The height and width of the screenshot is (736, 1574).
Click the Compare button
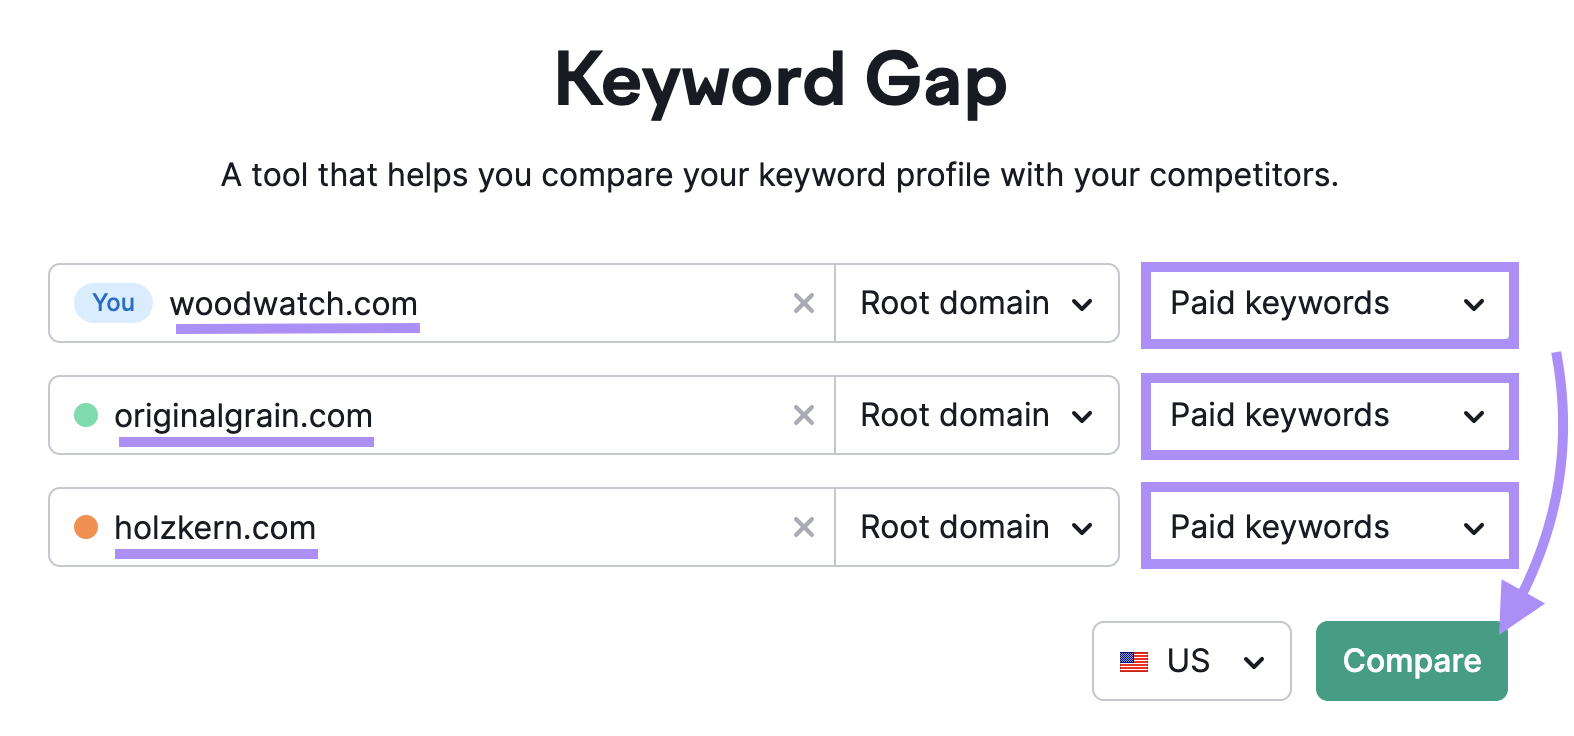point(1411,661)
